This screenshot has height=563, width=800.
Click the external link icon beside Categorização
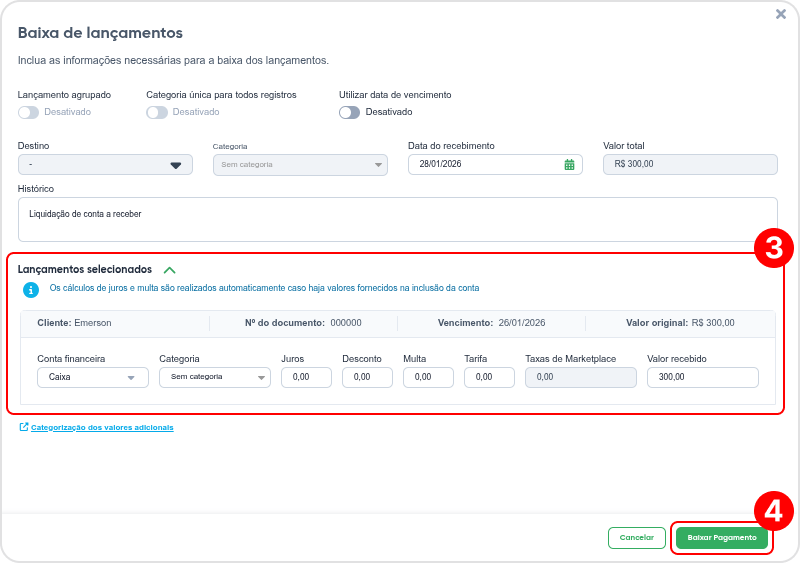tap(23, 427)
